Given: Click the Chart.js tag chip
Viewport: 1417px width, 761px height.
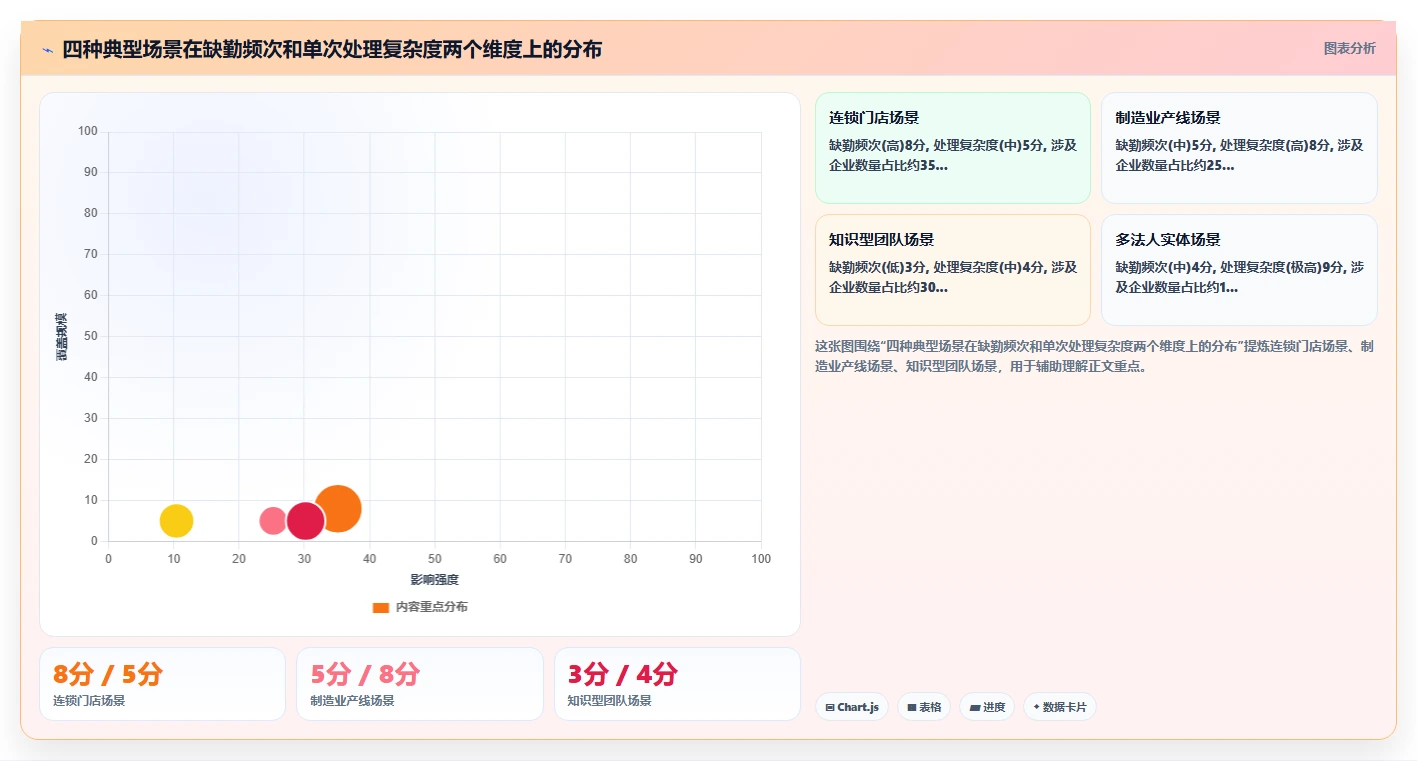Looking at the screenshot, I should pyautogui.click(x=852, y=707).
